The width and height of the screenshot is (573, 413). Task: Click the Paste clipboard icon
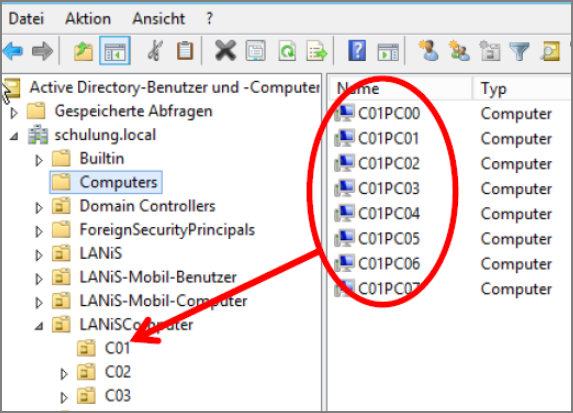(x=185, y=51)
